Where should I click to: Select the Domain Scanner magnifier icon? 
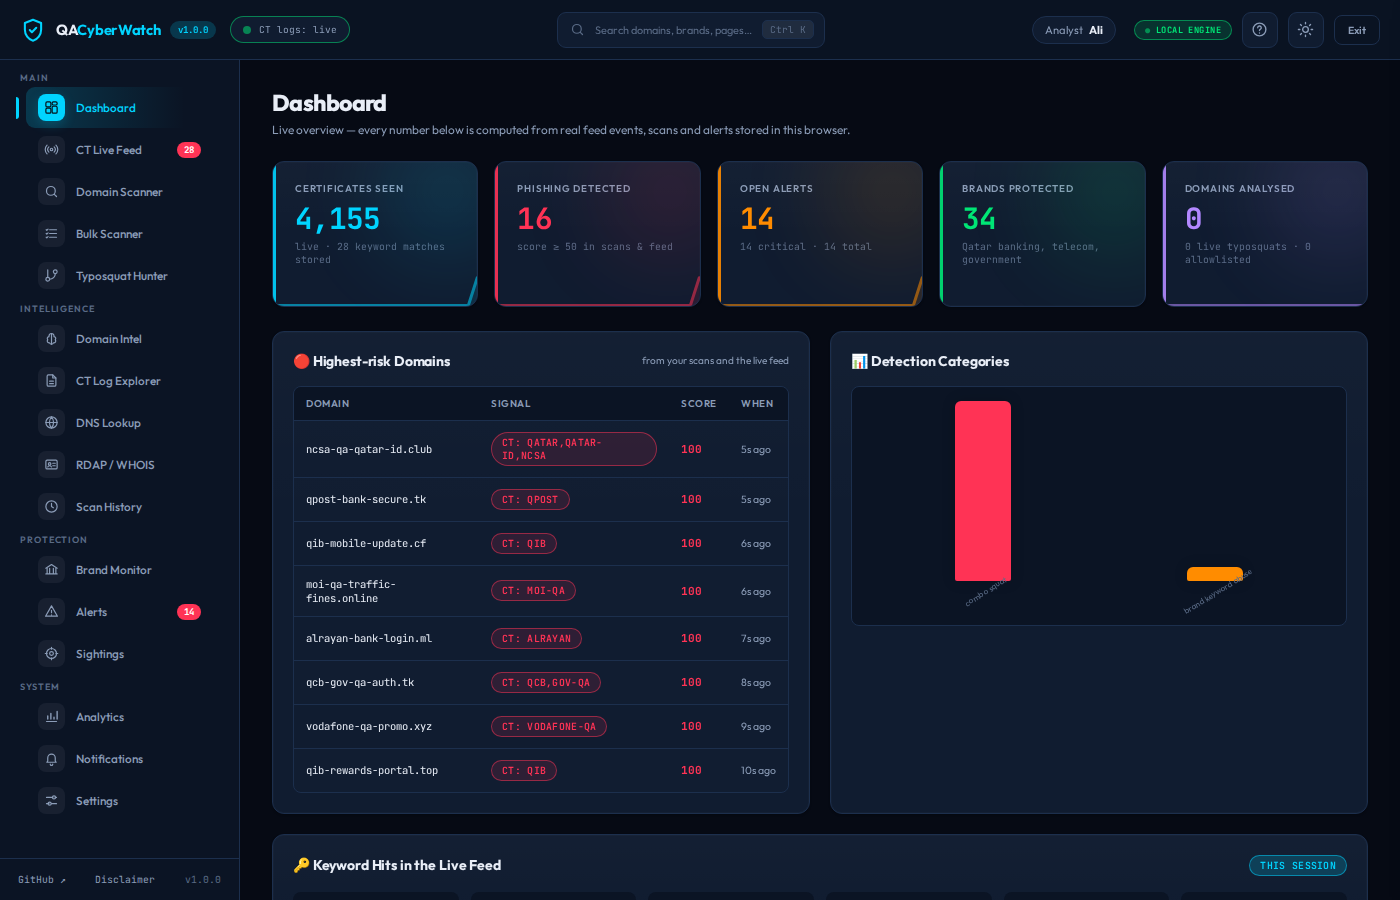click(52, 192)
